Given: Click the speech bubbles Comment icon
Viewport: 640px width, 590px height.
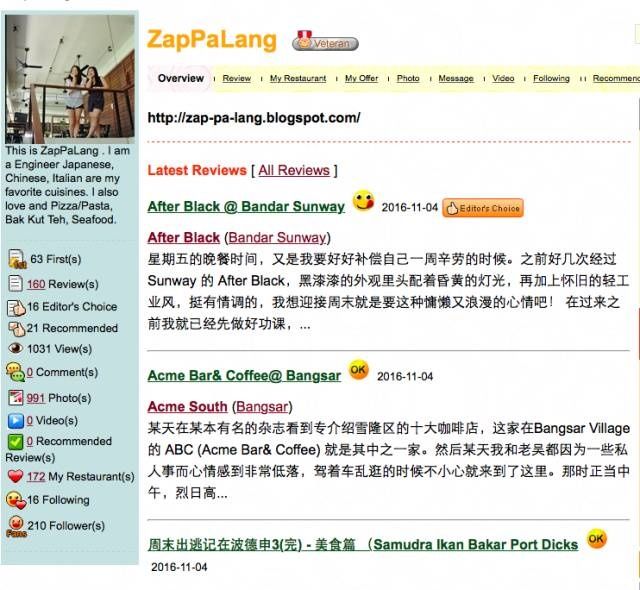Looking at the screenshot, I should [16, 372].
